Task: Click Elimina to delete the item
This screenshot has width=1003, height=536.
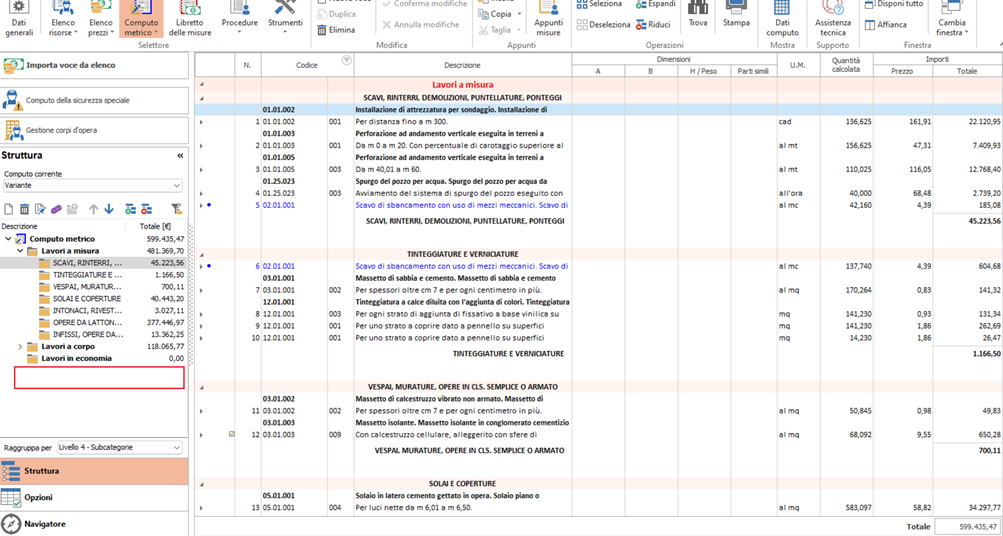Action: [x=336, y=30]
